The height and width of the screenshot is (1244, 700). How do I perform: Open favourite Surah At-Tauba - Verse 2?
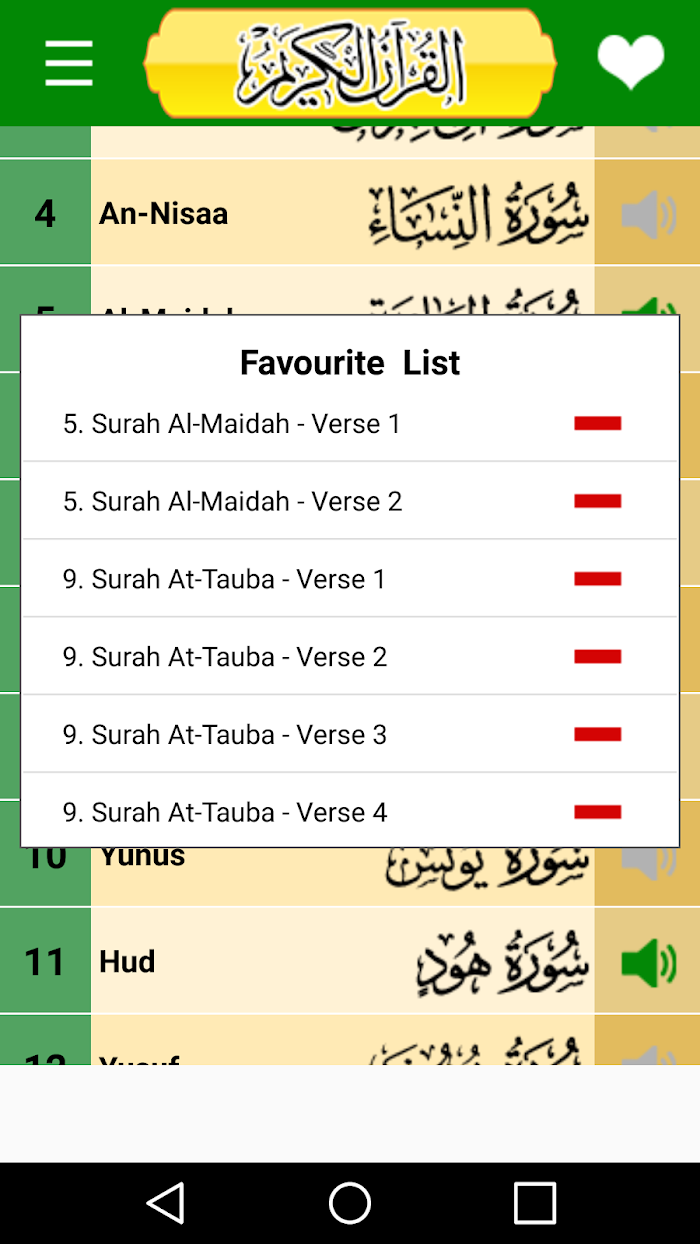click(225, 657)
